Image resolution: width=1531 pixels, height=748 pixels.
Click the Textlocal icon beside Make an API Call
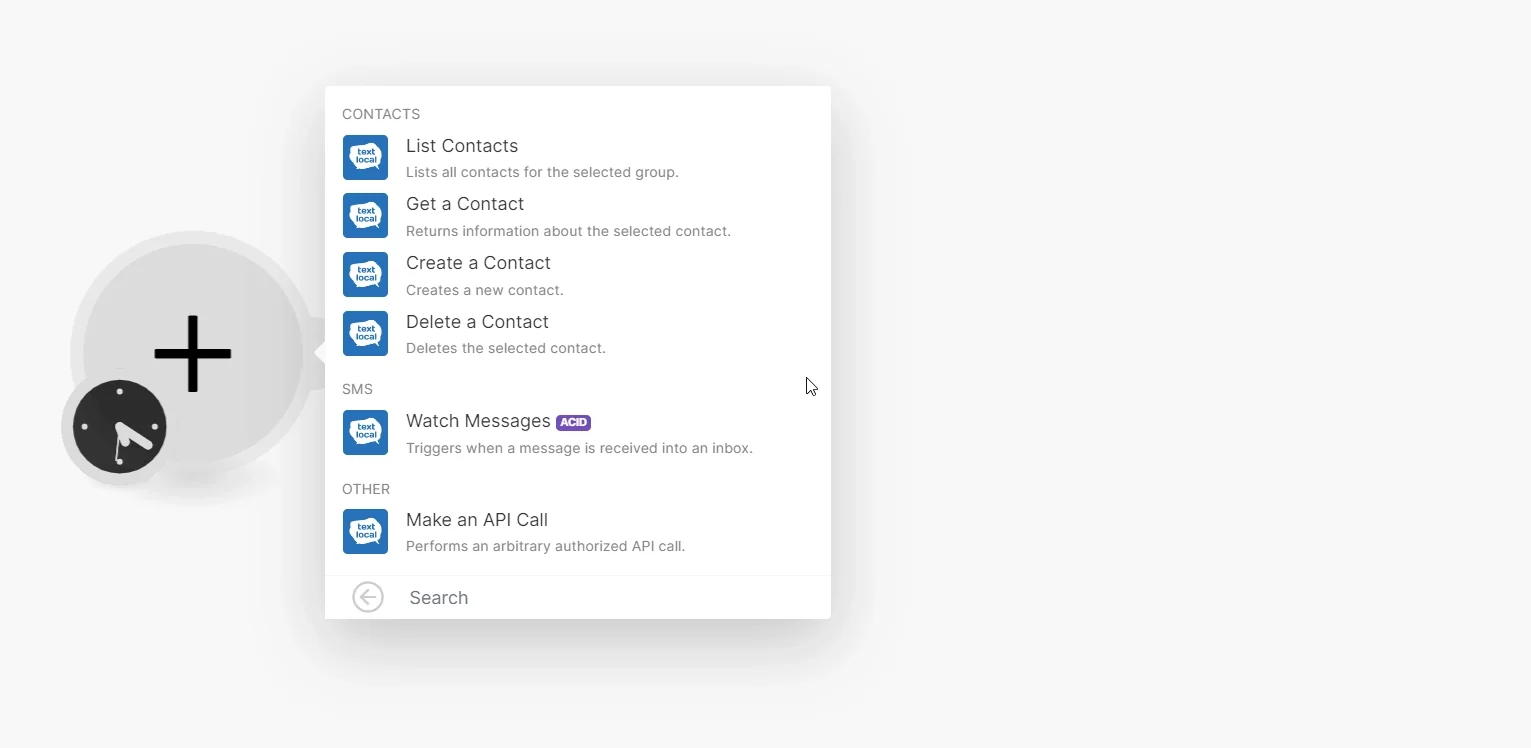click(365, 532)
